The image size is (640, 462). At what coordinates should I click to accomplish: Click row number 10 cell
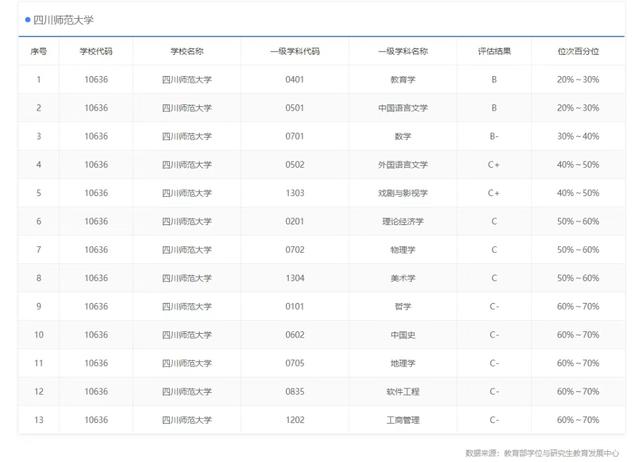pos(39,335)
